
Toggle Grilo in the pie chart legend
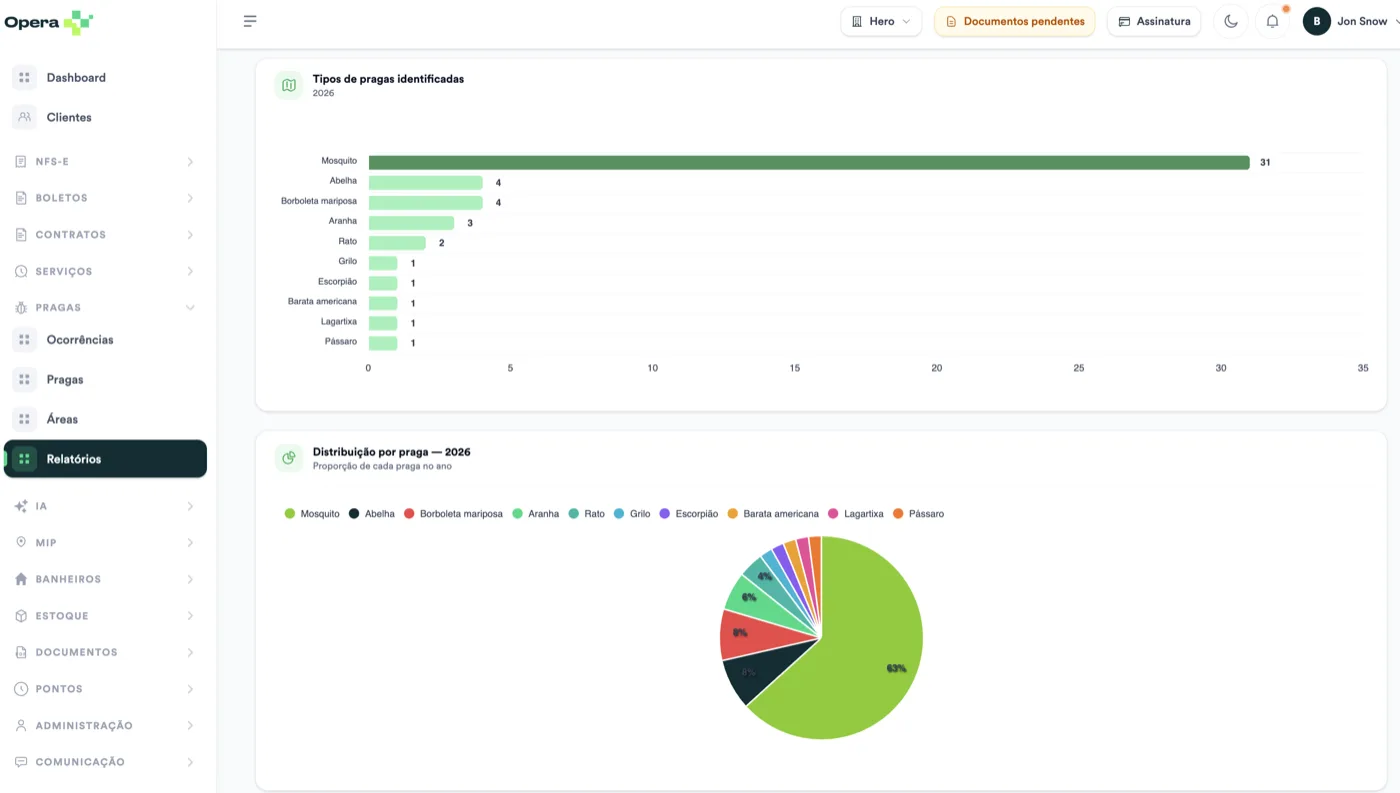[632, 514]
